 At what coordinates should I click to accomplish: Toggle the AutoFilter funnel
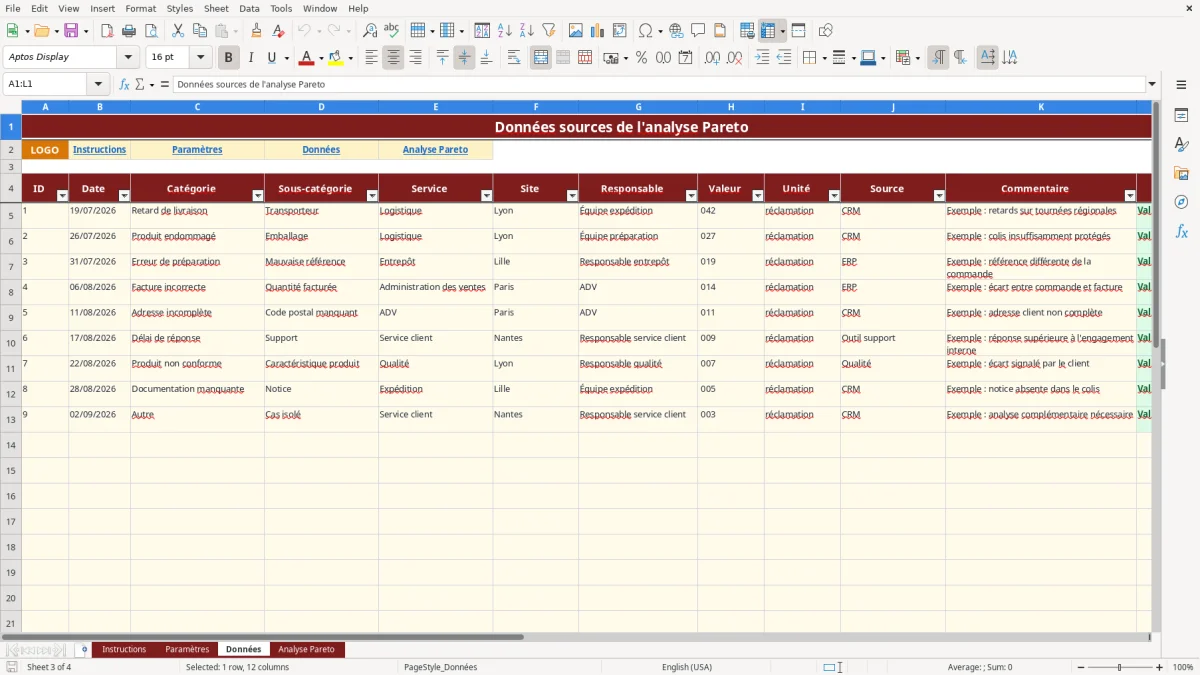click(x=548, y=31)
